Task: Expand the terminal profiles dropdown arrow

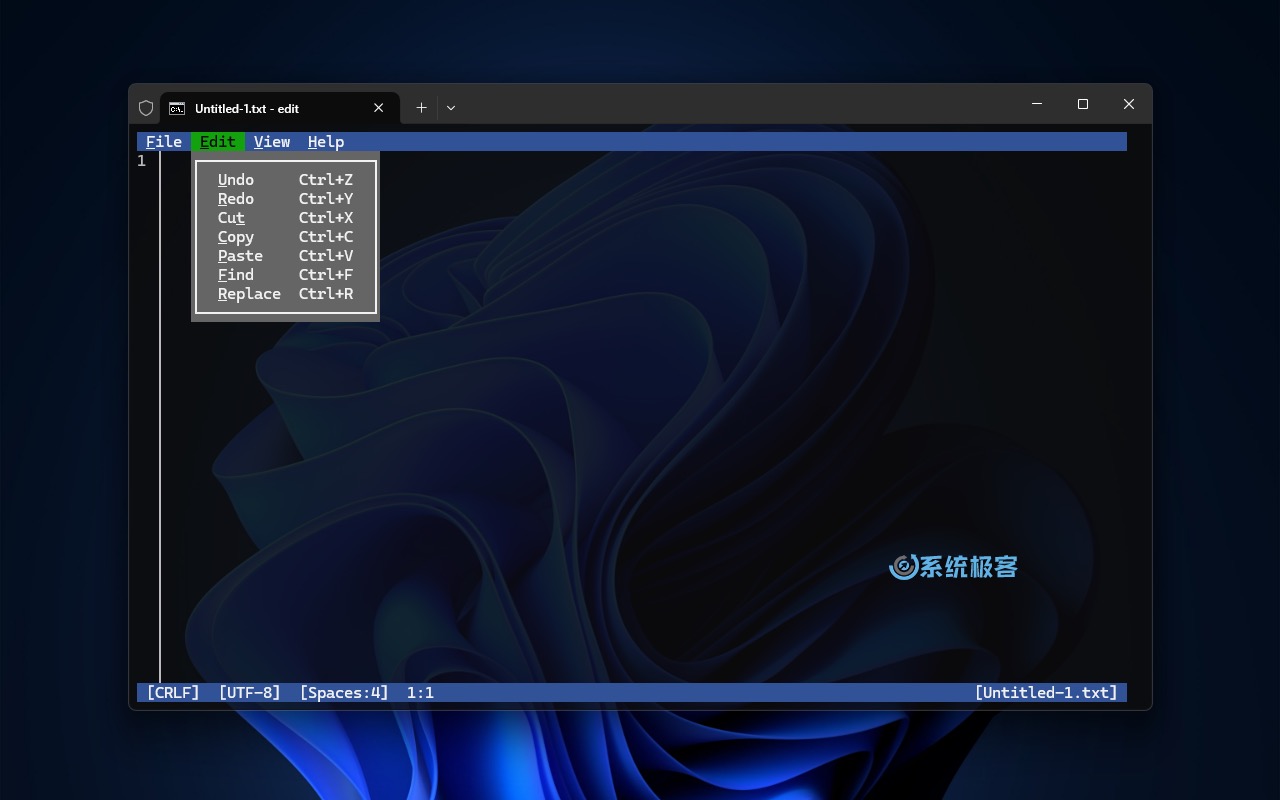Action: (x=451, y=108)
